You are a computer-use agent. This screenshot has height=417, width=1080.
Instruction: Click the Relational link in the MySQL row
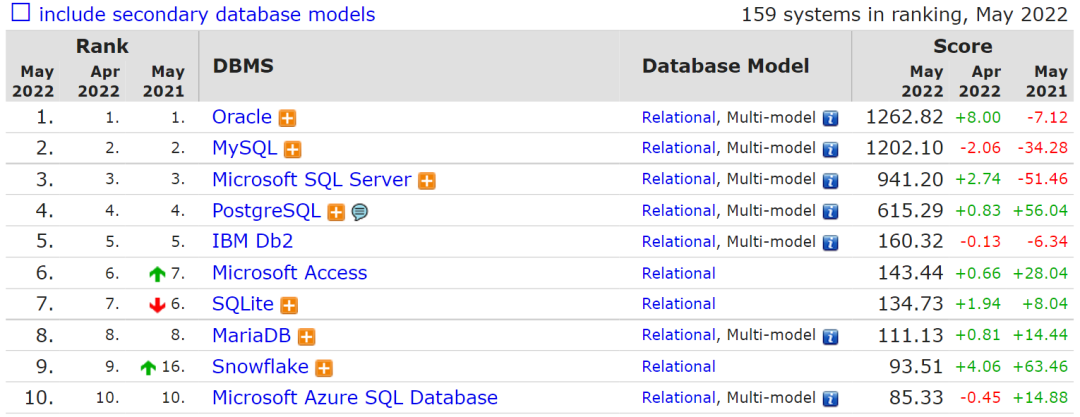(x=678, y=148)
